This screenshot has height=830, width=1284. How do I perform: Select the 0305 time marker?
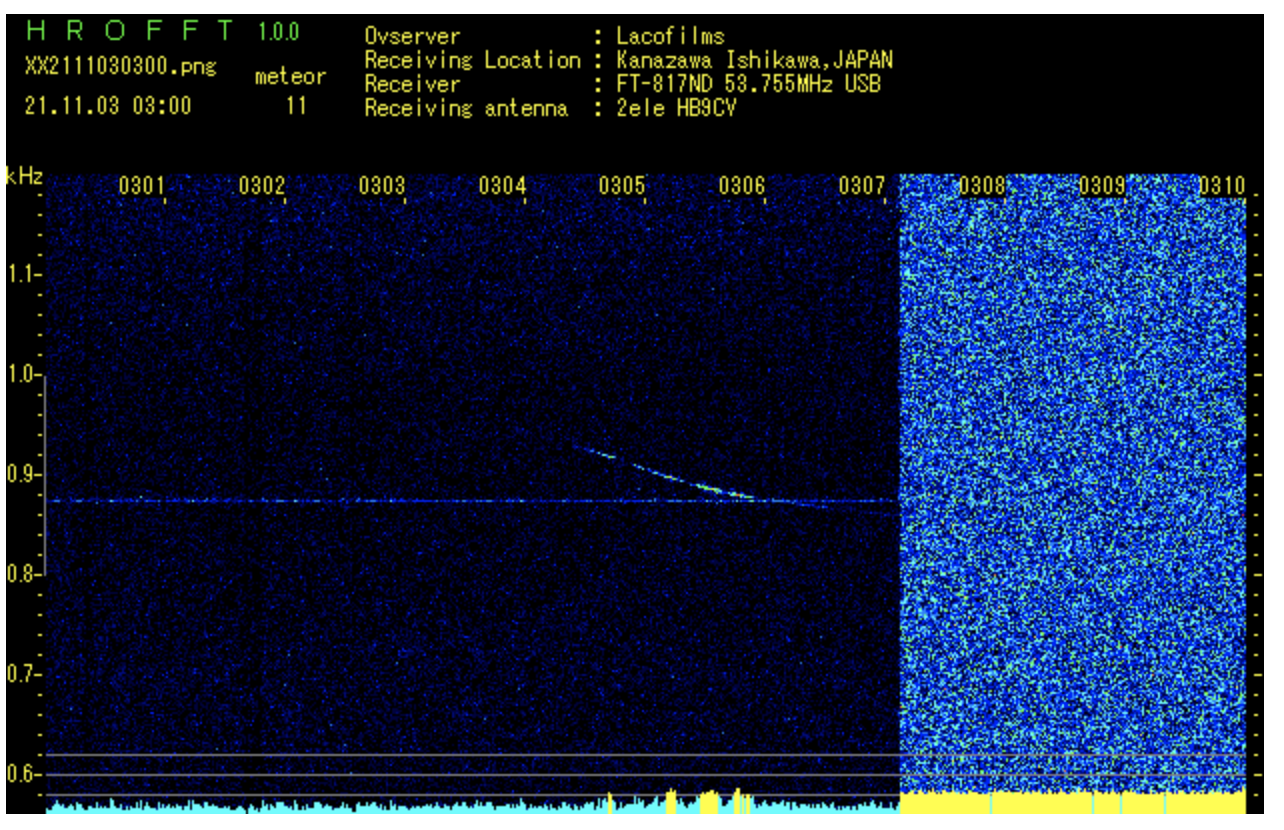(x=621, y=186)
